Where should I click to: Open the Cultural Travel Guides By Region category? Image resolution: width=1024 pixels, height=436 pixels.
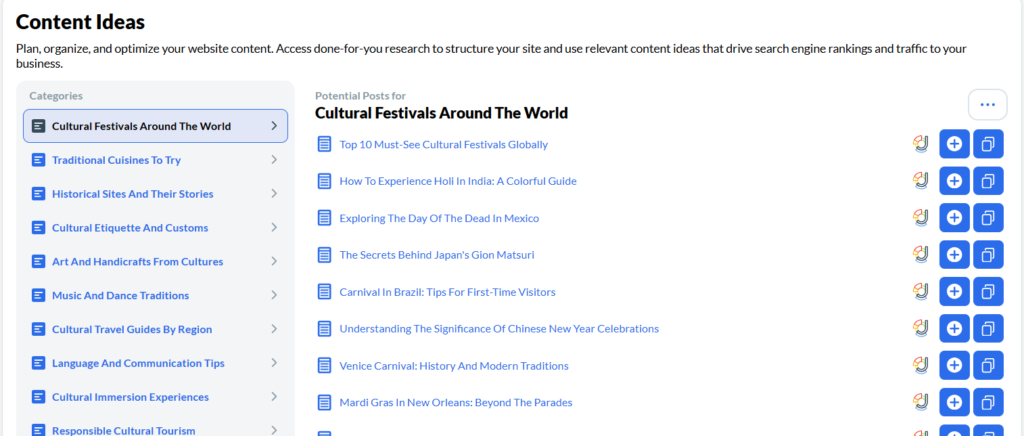tap(132, 329)
